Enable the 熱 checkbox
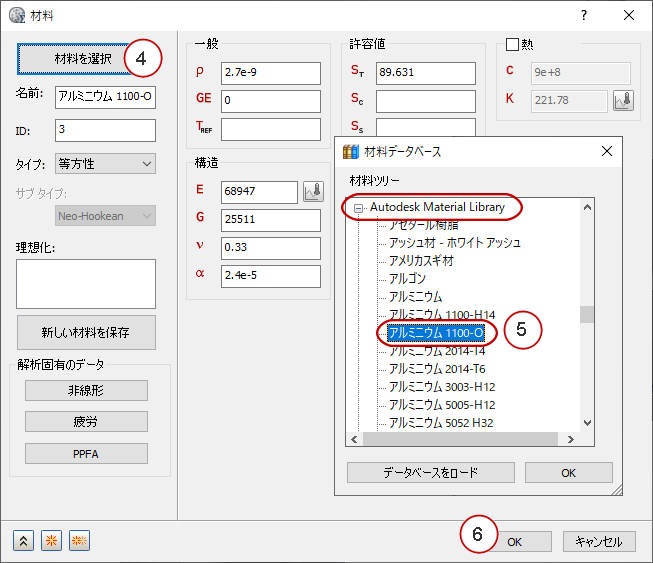653x563 pixels. 512,44
